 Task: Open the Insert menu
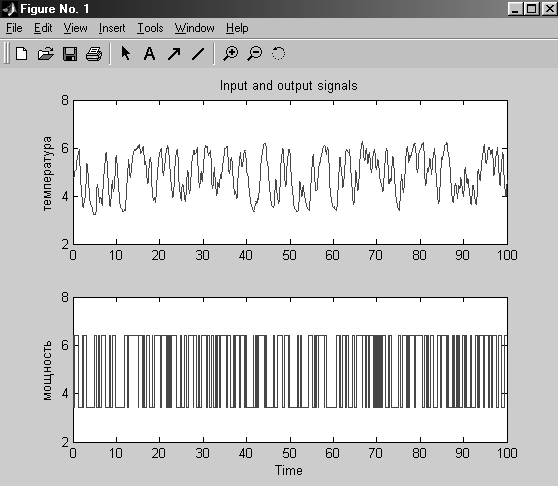tap(112, 28)
